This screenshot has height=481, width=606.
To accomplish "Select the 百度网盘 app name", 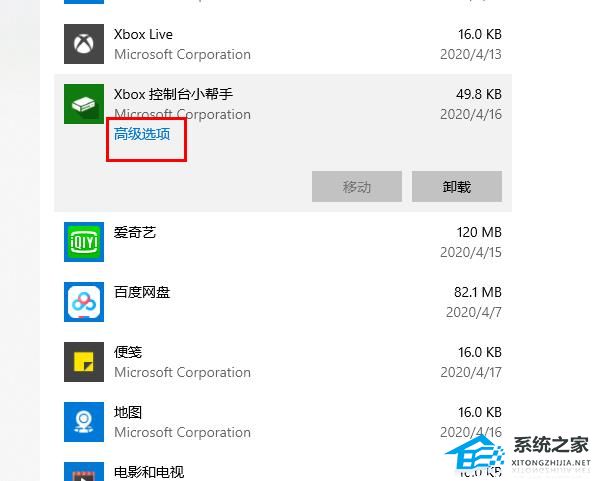I will click(x=142, y=292).
